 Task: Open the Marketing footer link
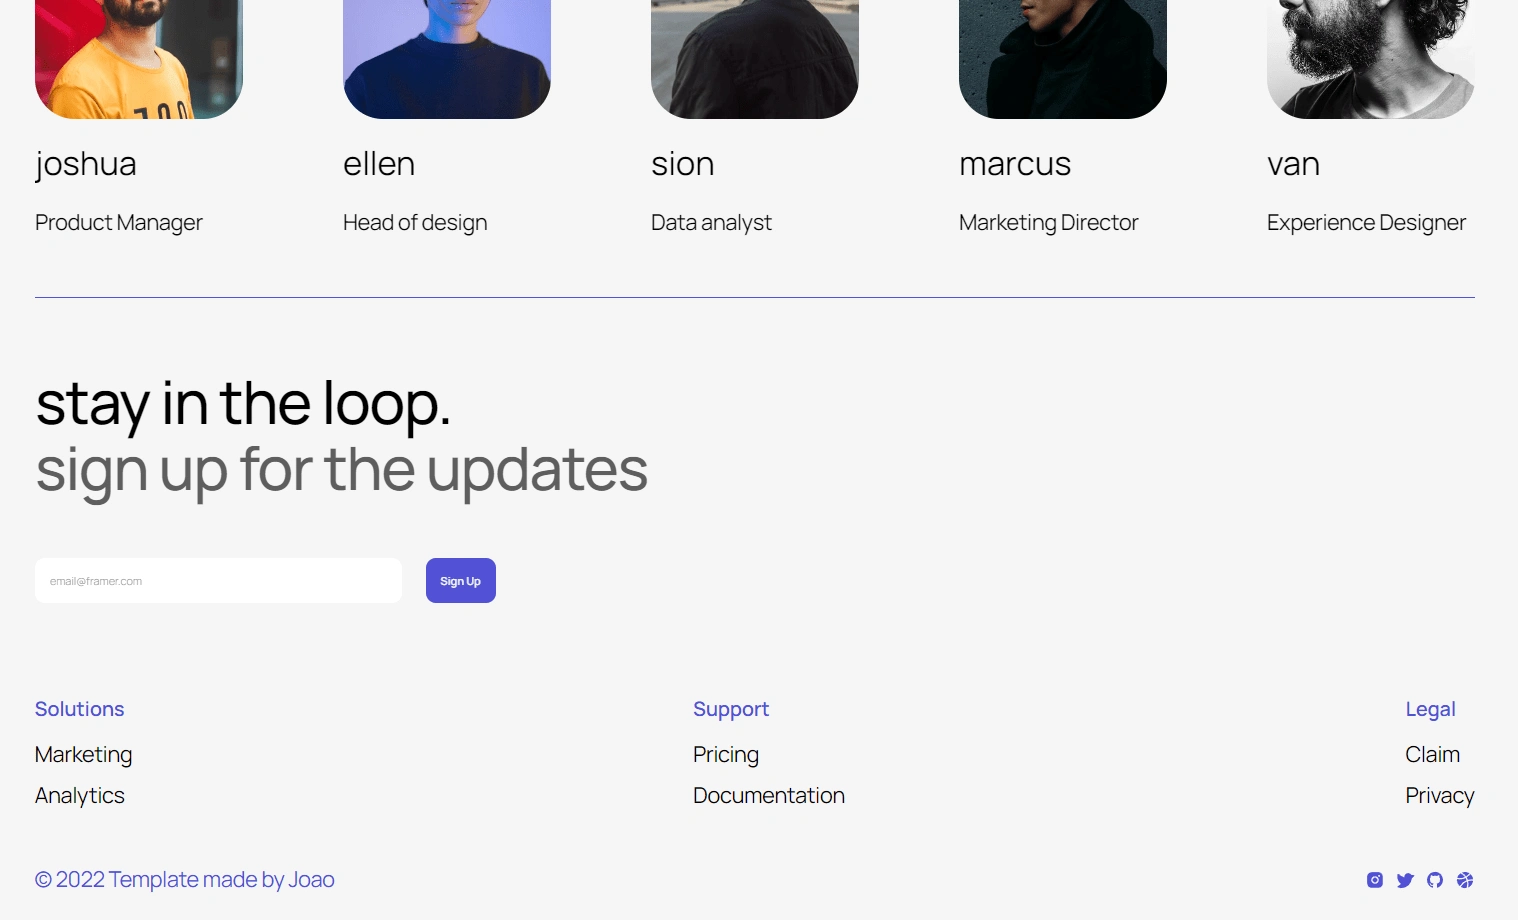pyautogui.click(x=84, y=755)
